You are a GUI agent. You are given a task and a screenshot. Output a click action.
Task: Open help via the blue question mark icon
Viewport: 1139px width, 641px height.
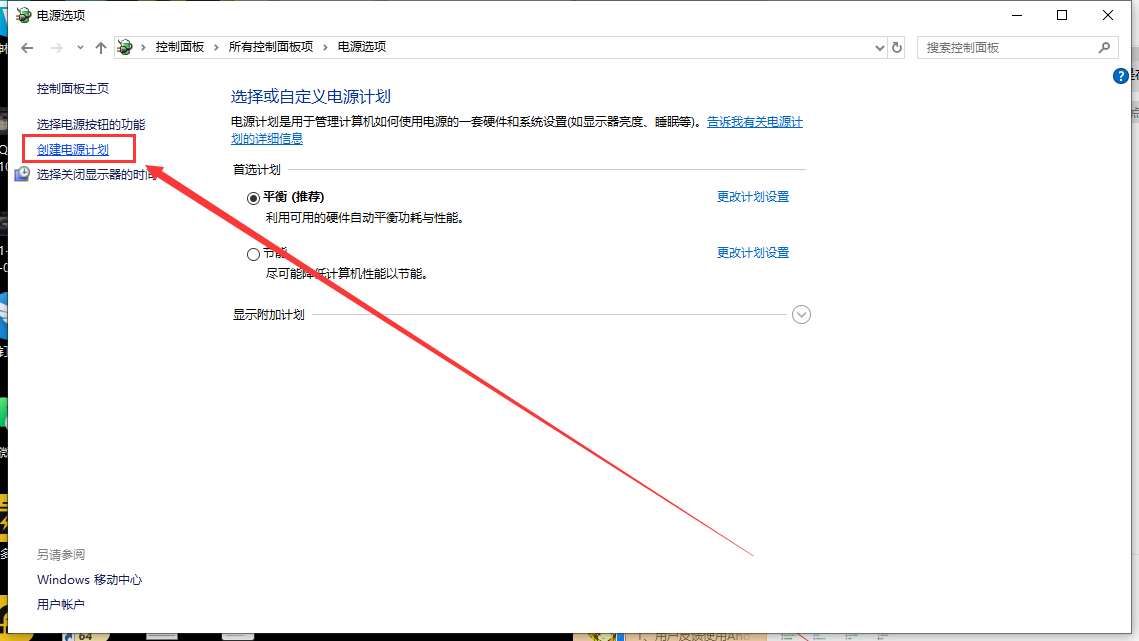click(1120, 77)
